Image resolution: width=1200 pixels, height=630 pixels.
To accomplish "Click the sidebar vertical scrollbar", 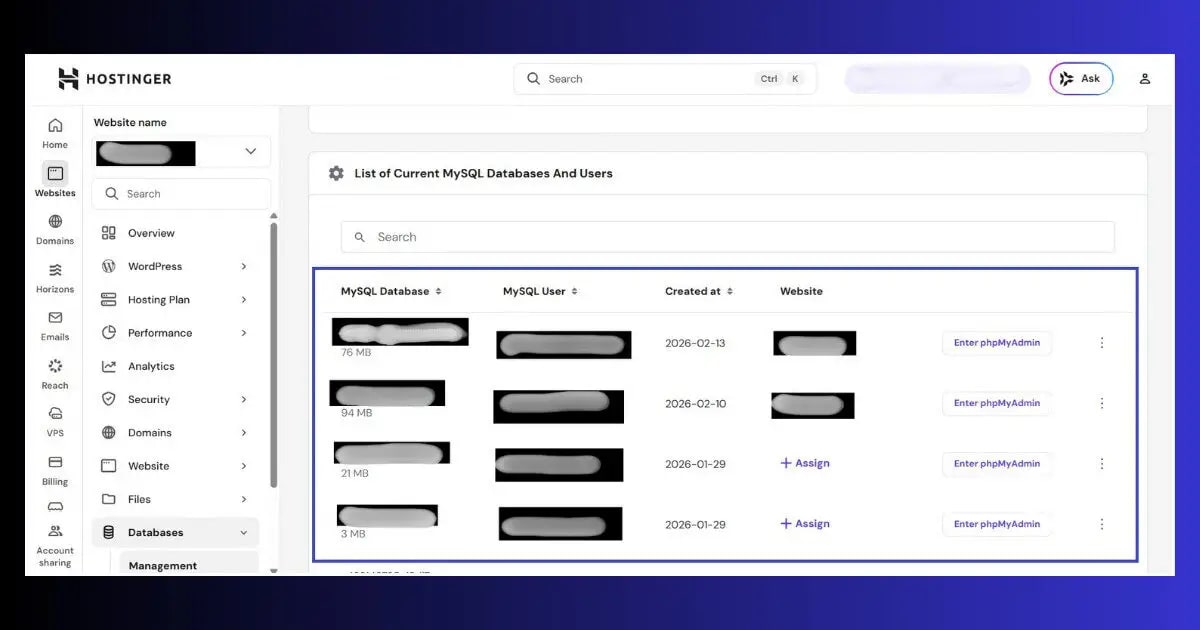I will (274, 355).
